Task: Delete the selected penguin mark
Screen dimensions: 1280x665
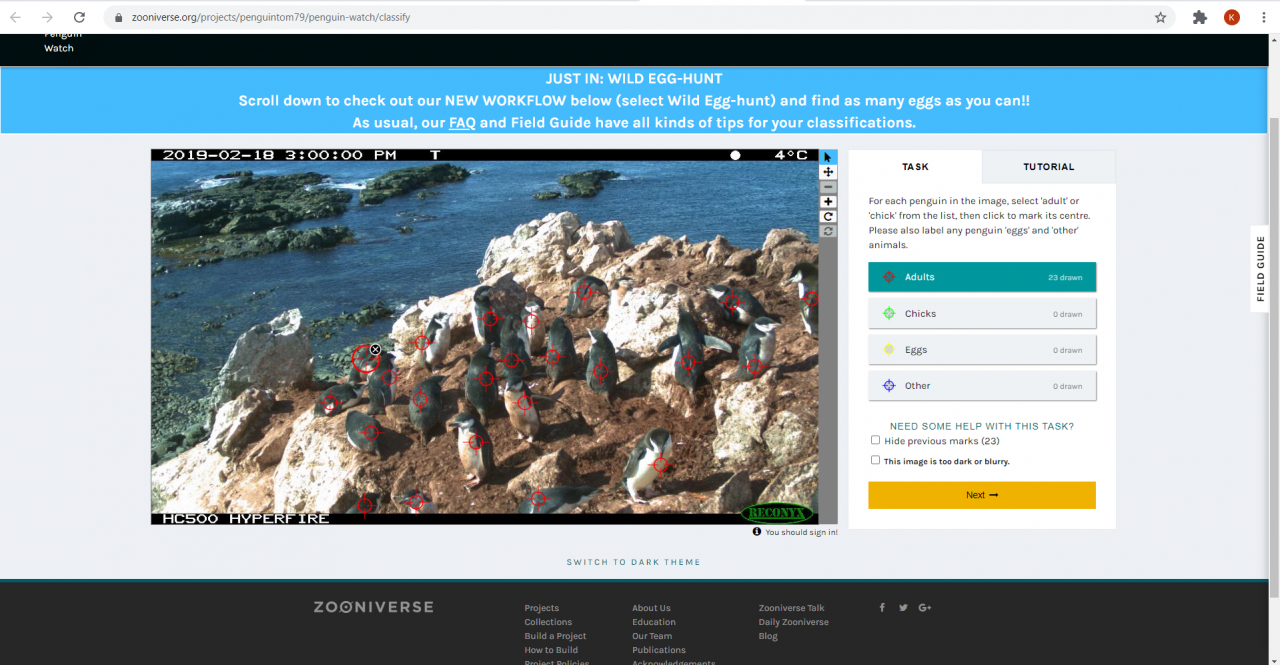Action: tap(375, 349)
